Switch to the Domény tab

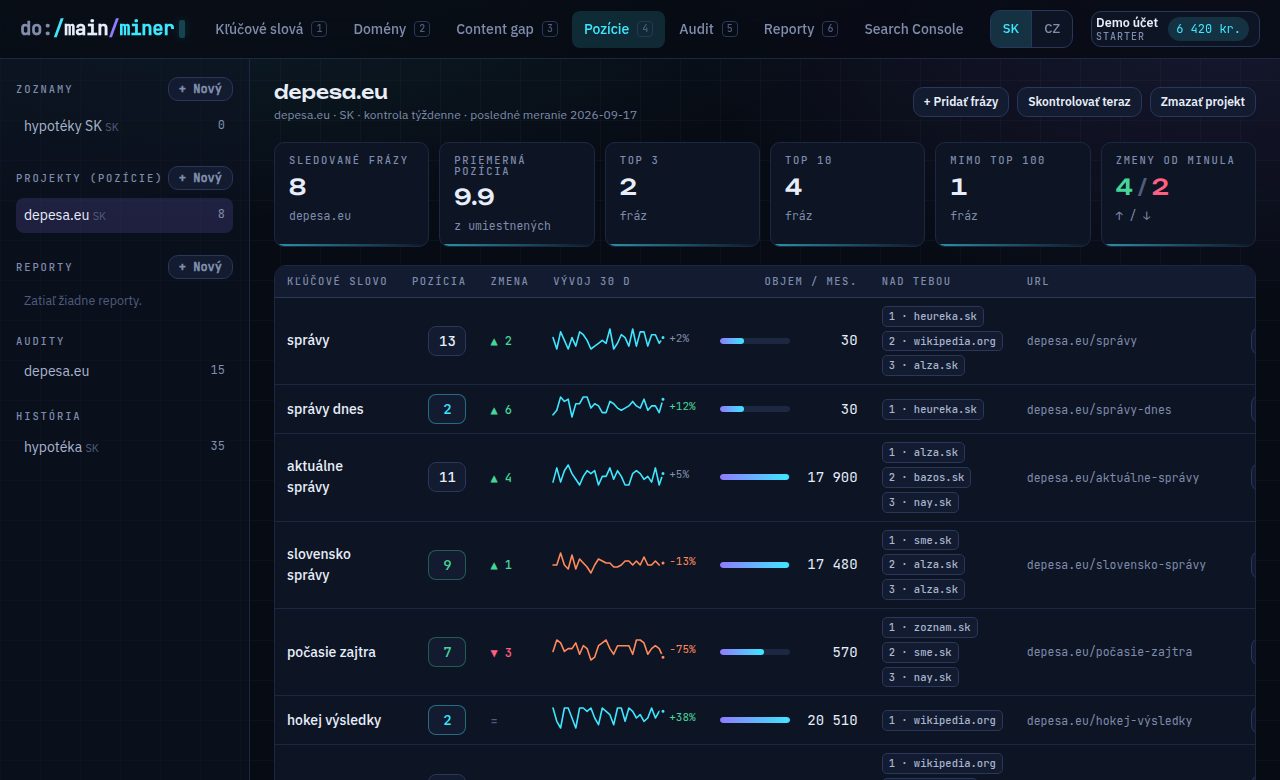(391, 29)
